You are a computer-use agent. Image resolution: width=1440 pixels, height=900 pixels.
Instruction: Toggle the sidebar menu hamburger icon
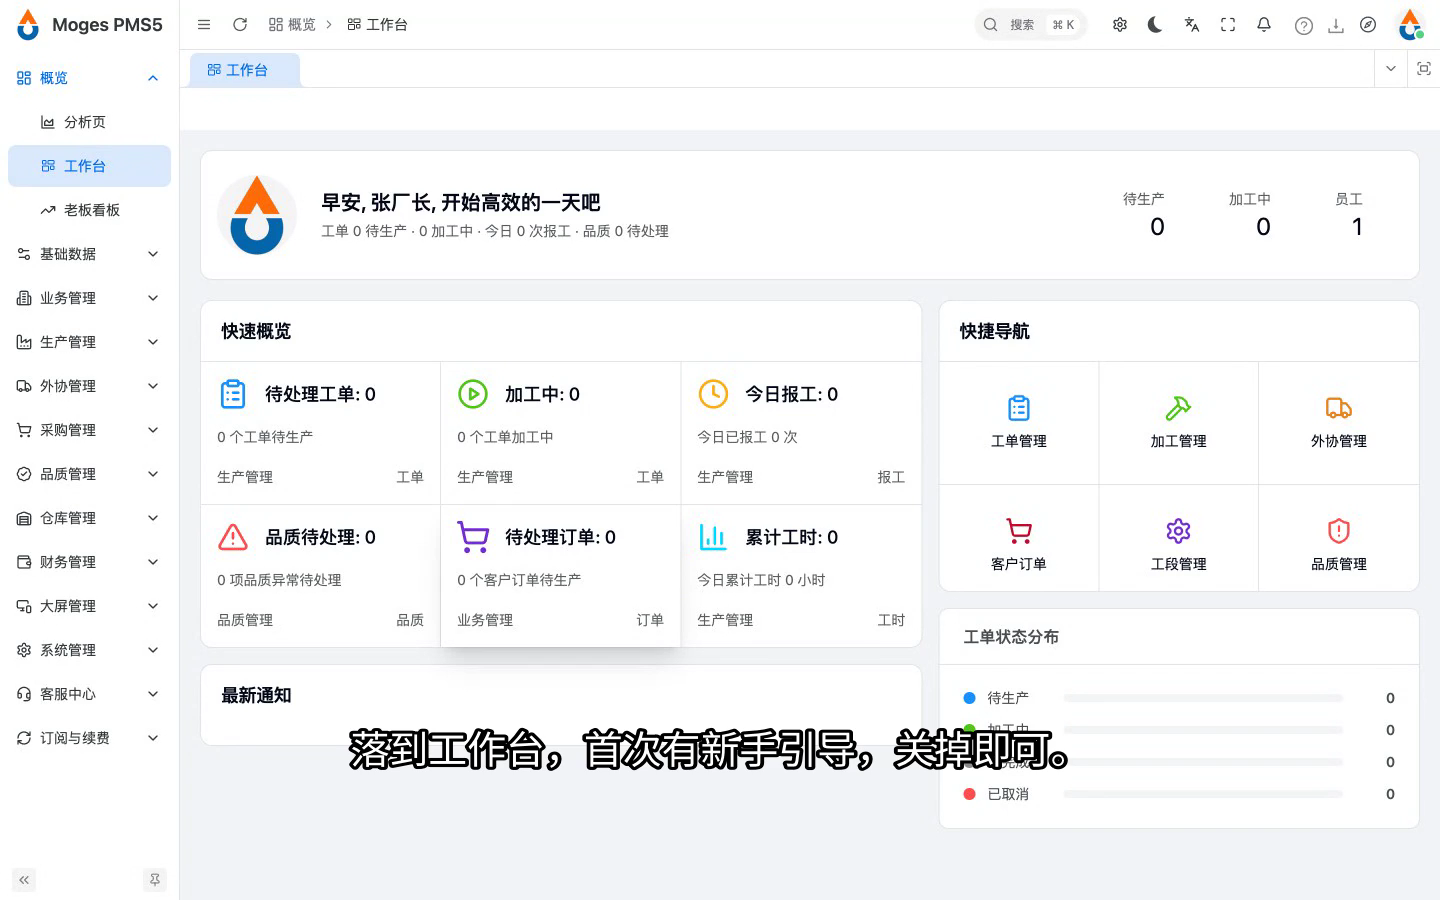coord(204,25)
